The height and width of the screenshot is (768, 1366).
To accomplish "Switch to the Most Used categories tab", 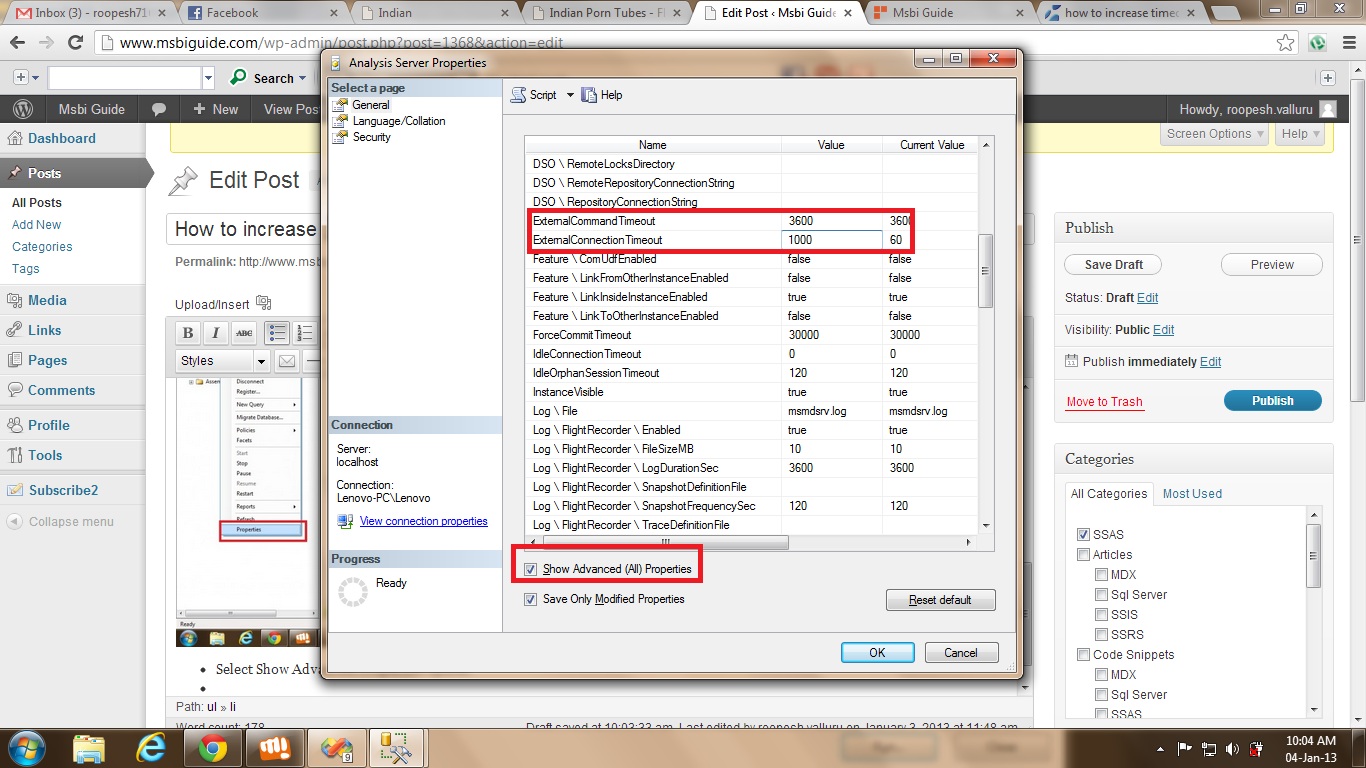I will [1191, 493].
